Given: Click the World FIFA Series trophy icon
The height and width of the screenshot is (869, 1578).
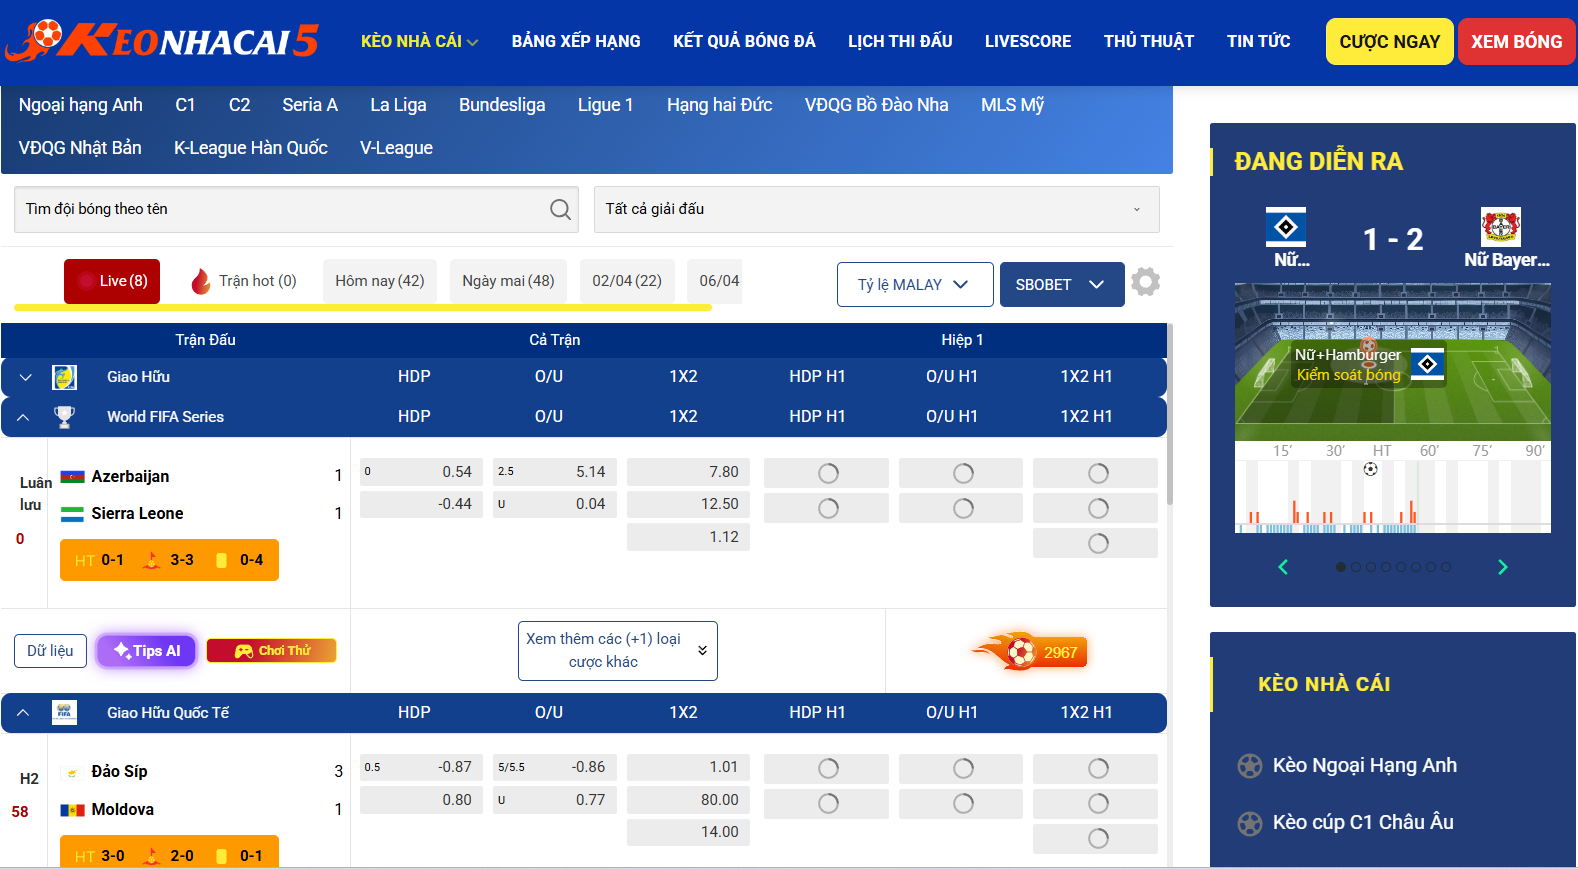Looking at the screenshot, I should (x=64, y=417).
